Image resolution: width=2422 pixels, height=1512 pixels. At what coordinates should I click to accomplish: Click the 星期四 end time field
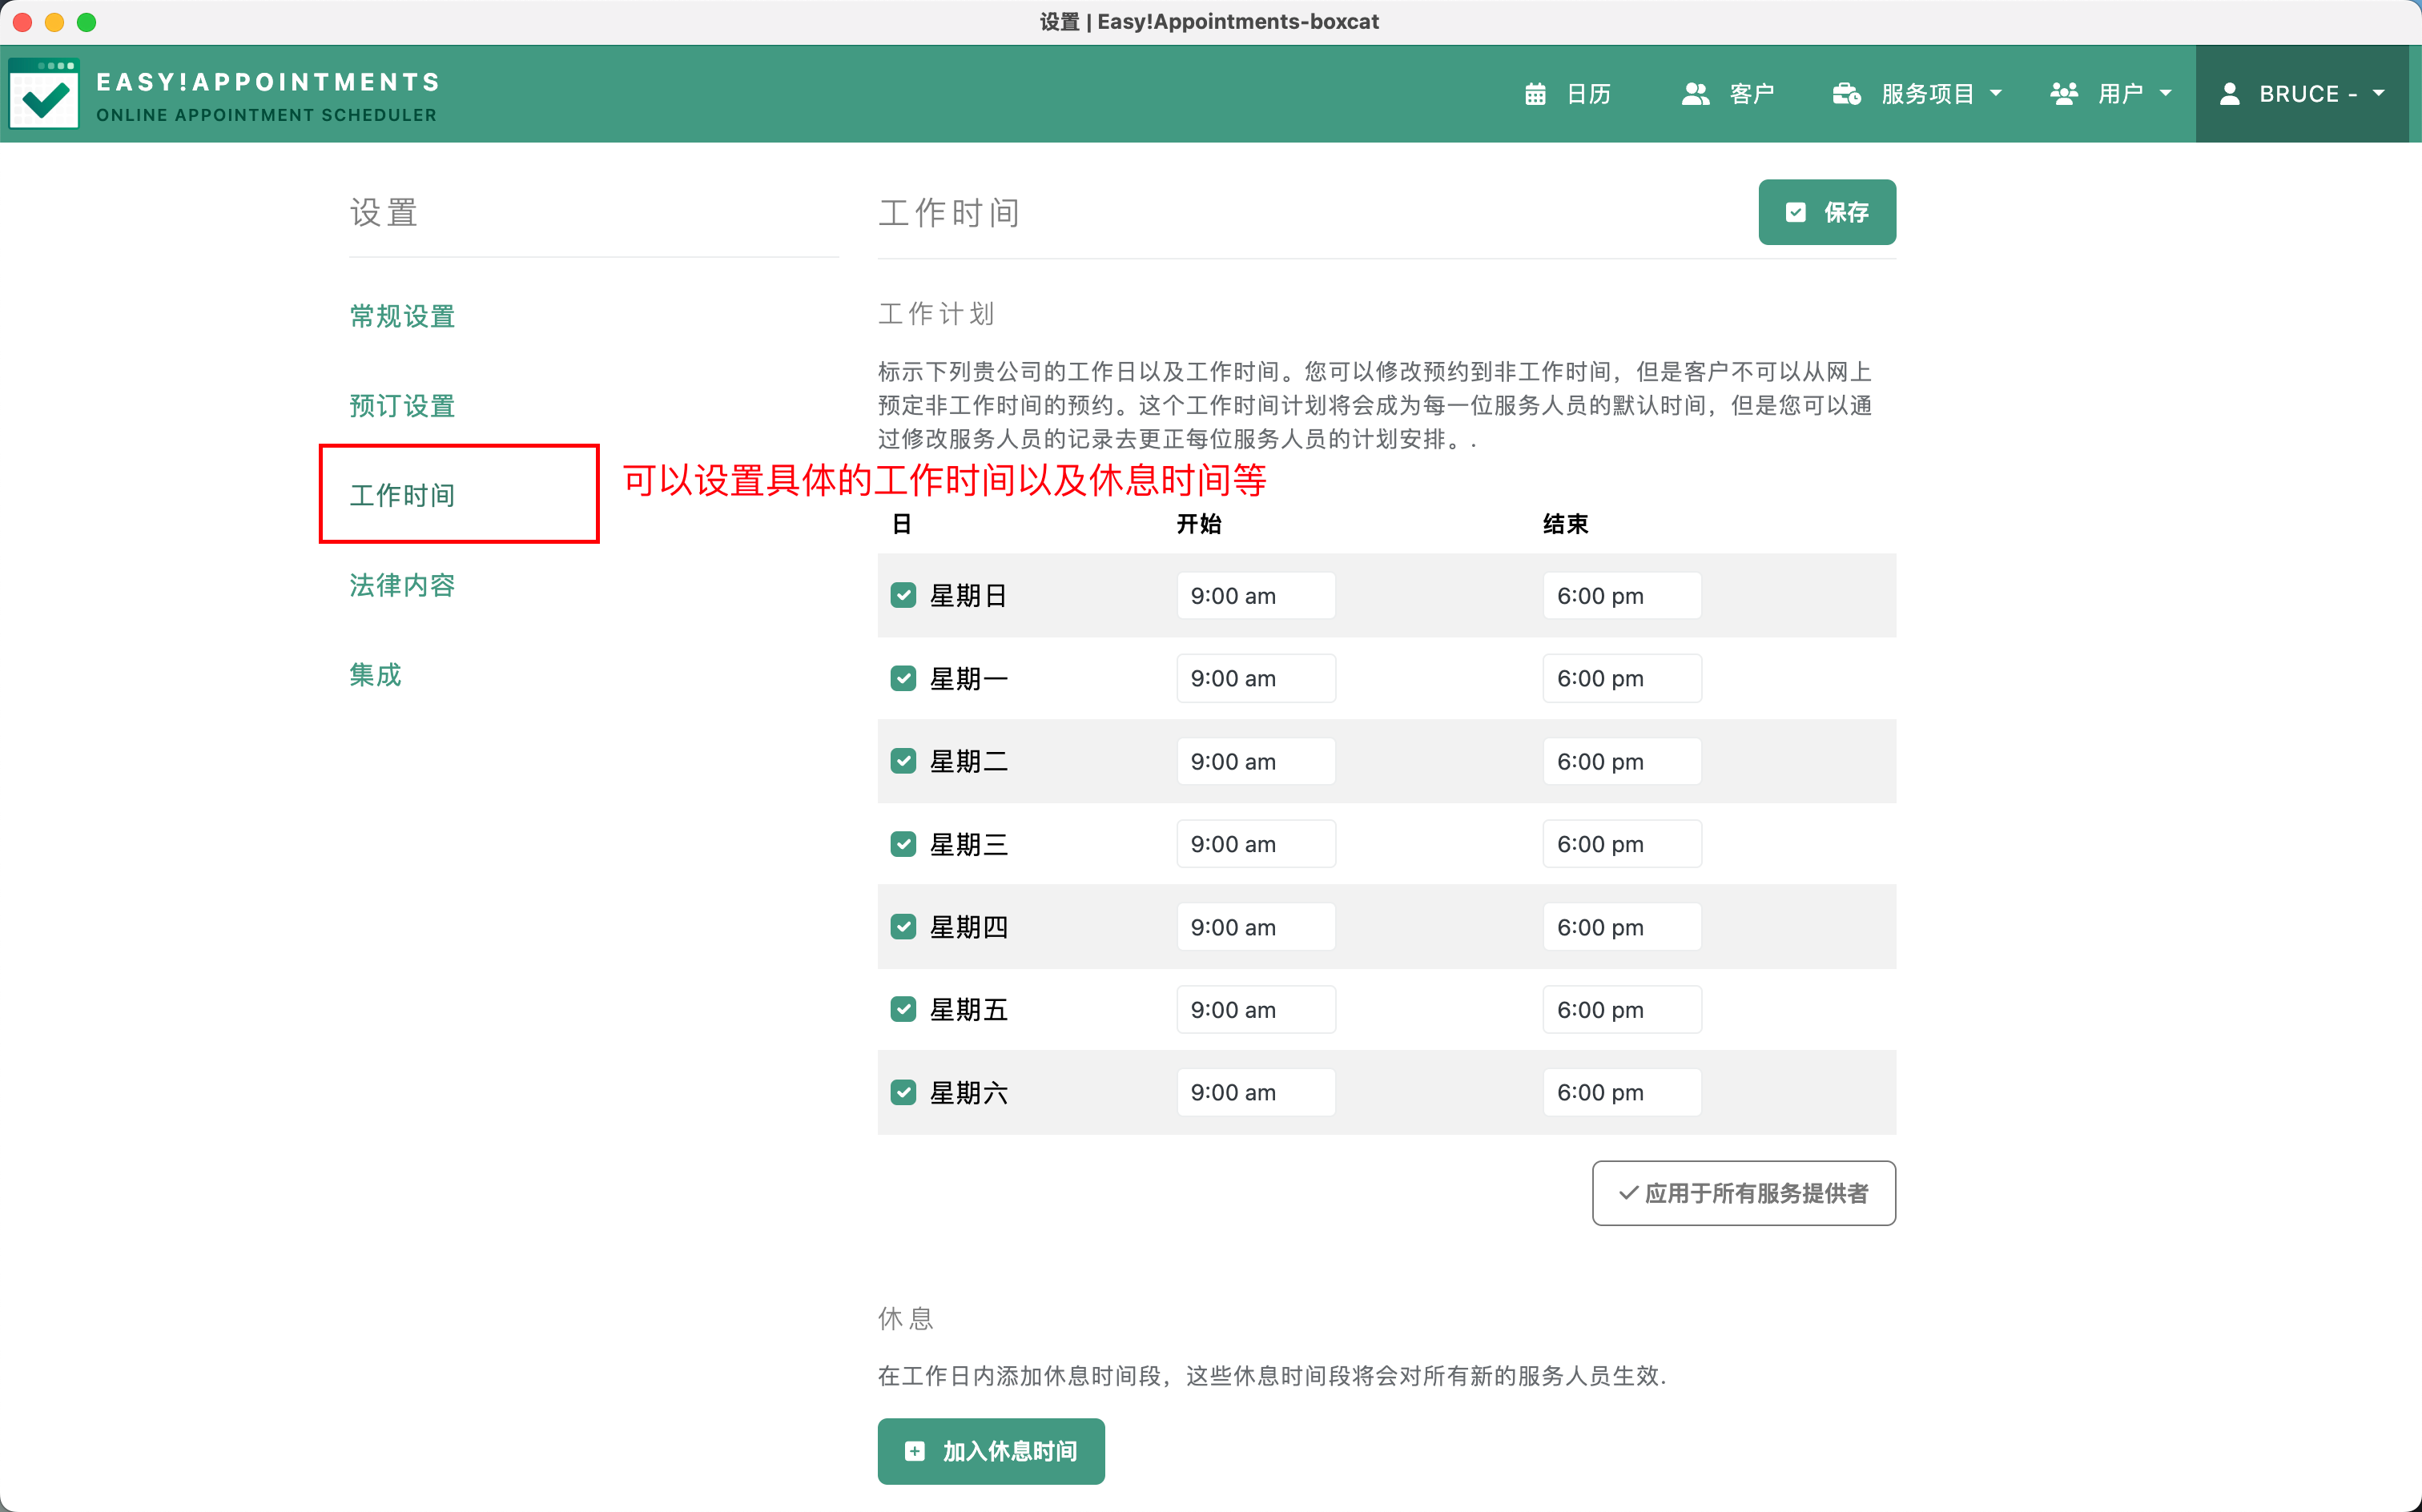(x=1621, y=927)
